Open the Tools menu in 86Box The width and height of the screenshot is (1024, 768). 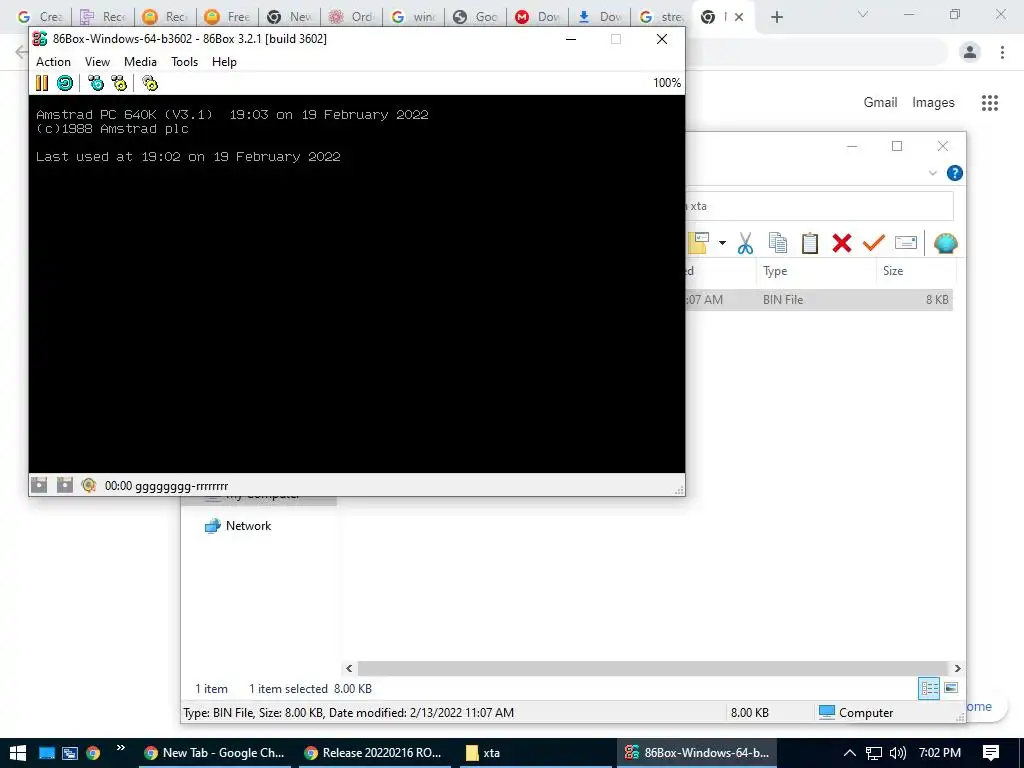tap(184, 61)
